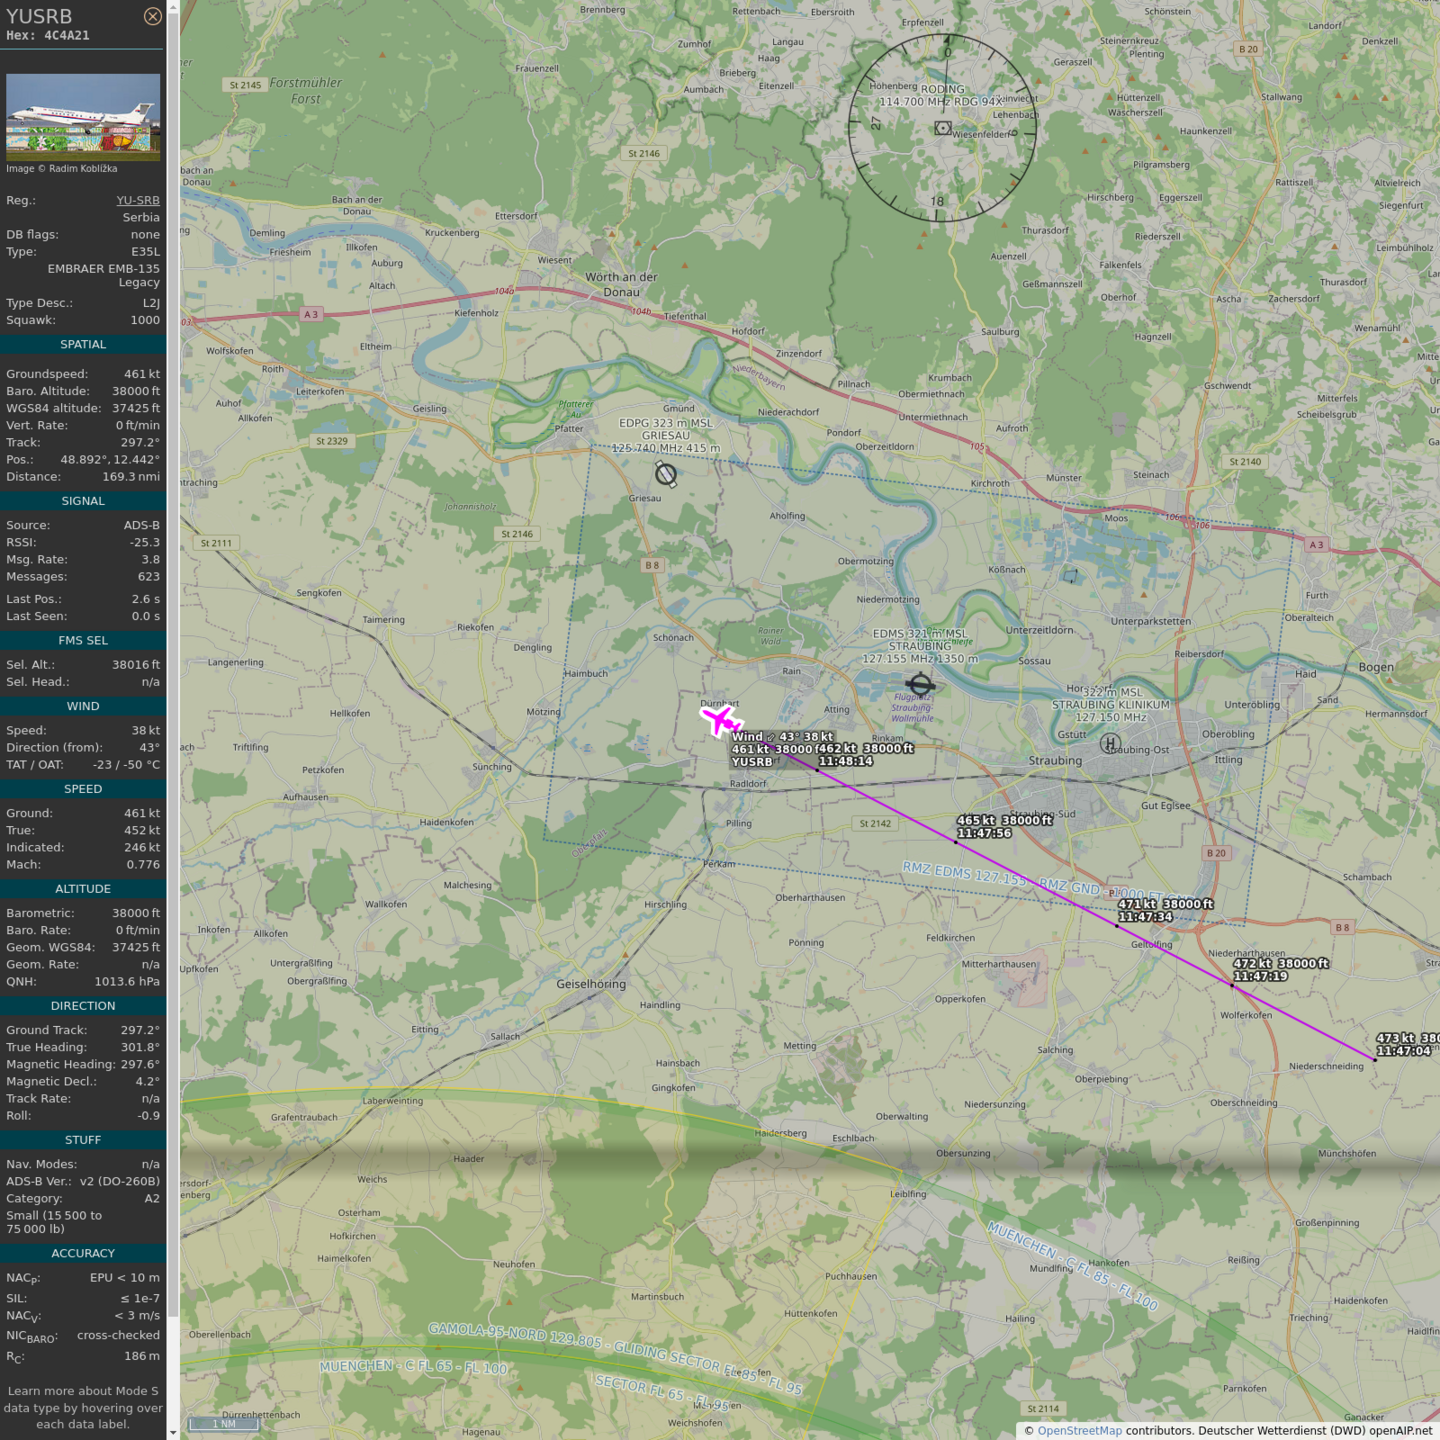Open the OpenStreetMap attribution link
Screen dimensions: 1440x1440
coord(1079,1430)
